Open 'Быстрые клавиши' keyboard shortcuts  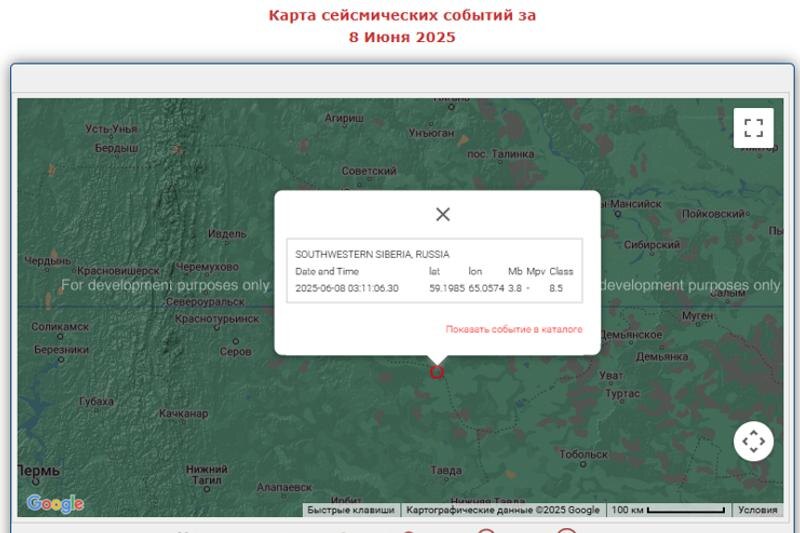tap(351, 510)
